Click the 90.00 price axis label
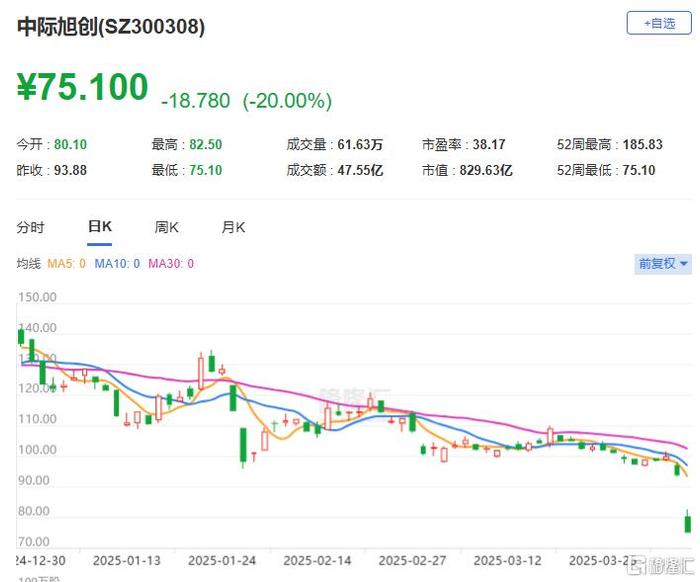 pos(34,481)
